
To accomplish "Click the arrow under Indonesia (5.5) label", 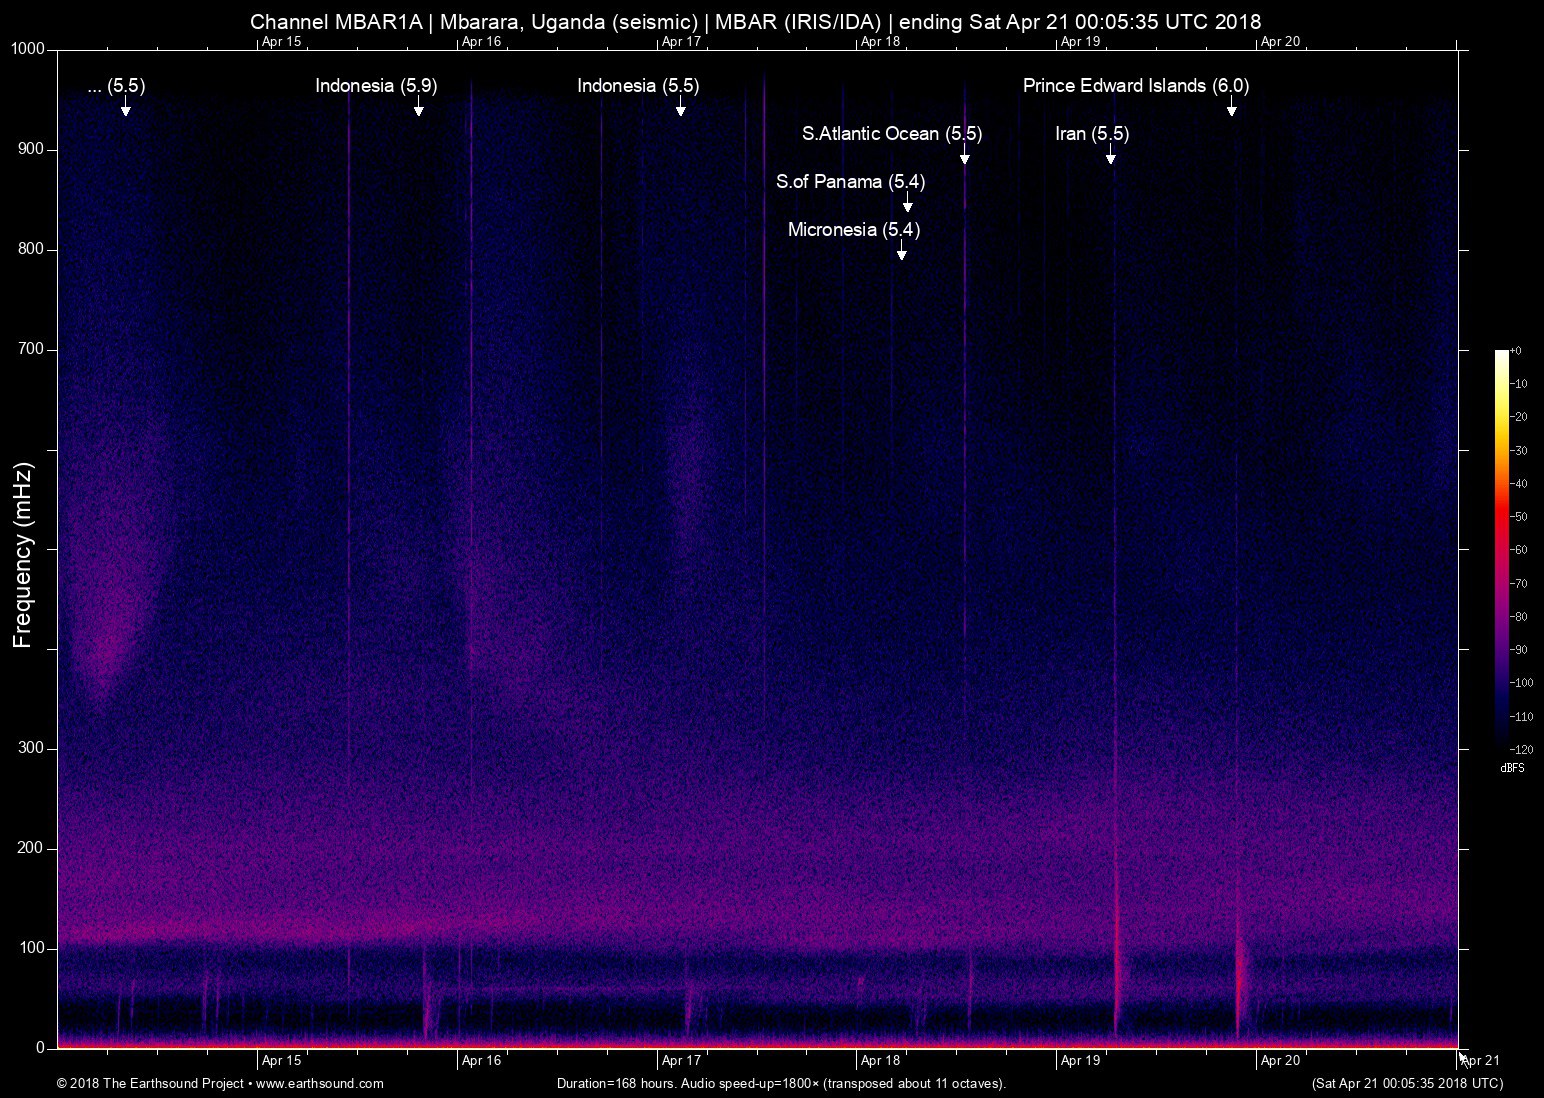I will (680, 108).
